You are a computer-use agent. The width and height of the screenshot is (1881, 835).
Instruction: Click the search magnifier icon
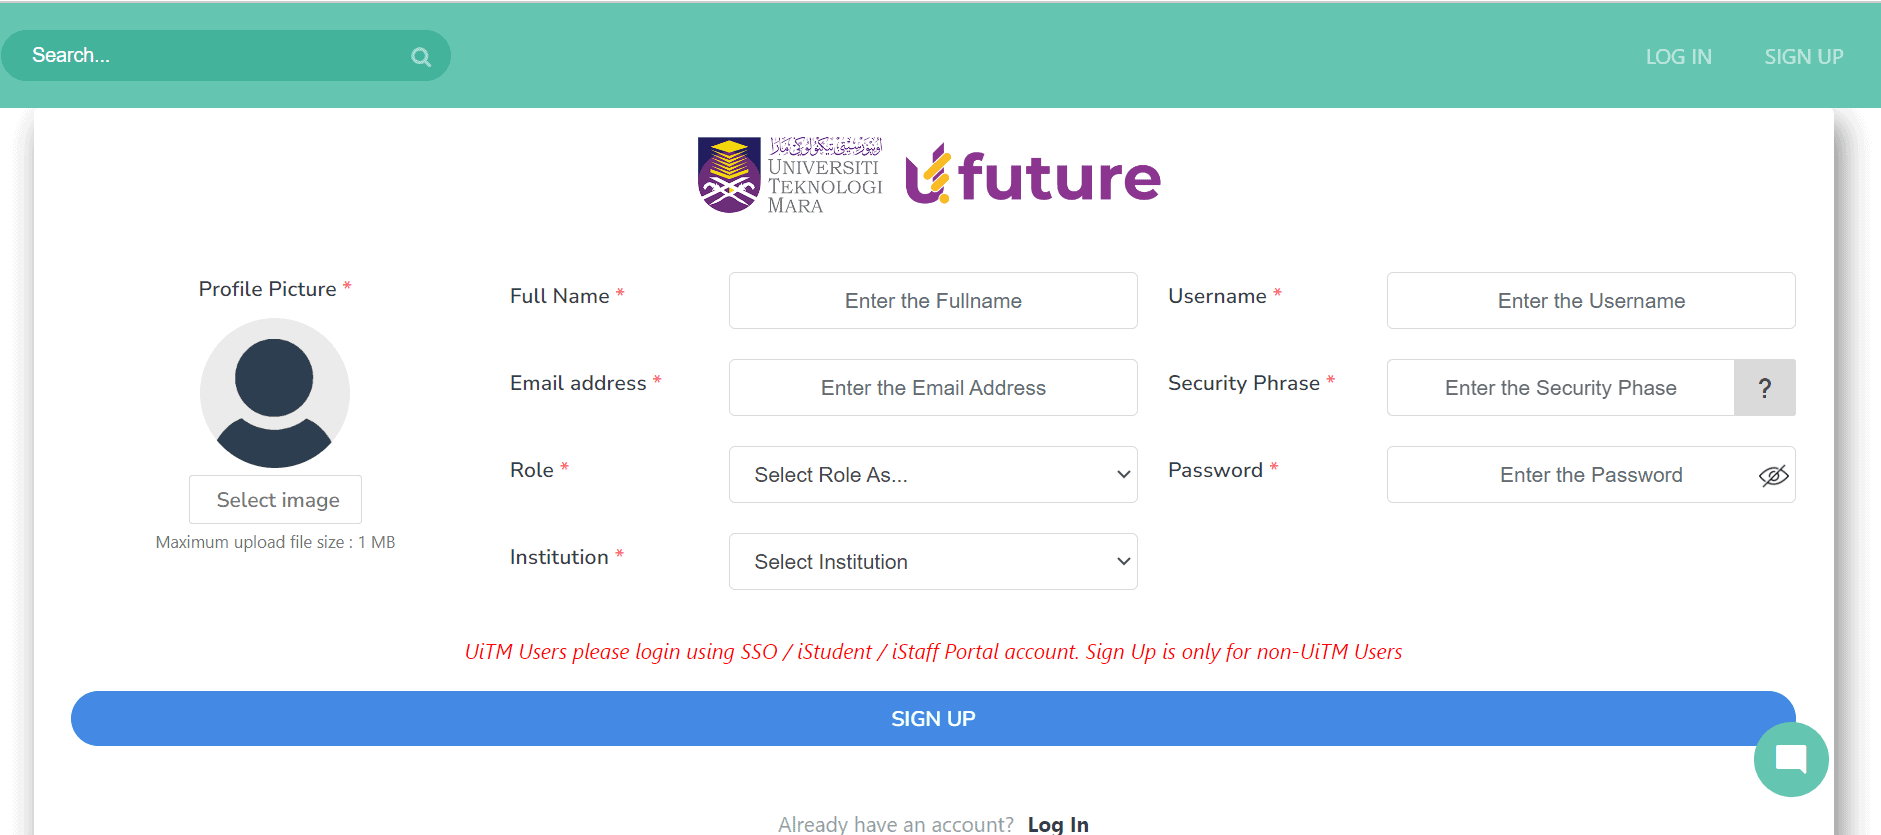(420, 55)
